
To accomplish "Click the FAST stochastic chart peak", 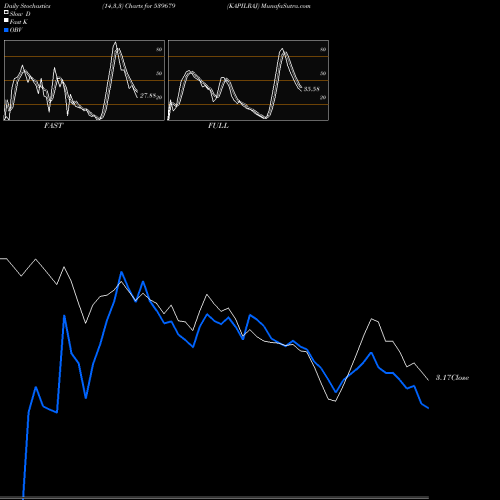I will click(x=115, y=43).
